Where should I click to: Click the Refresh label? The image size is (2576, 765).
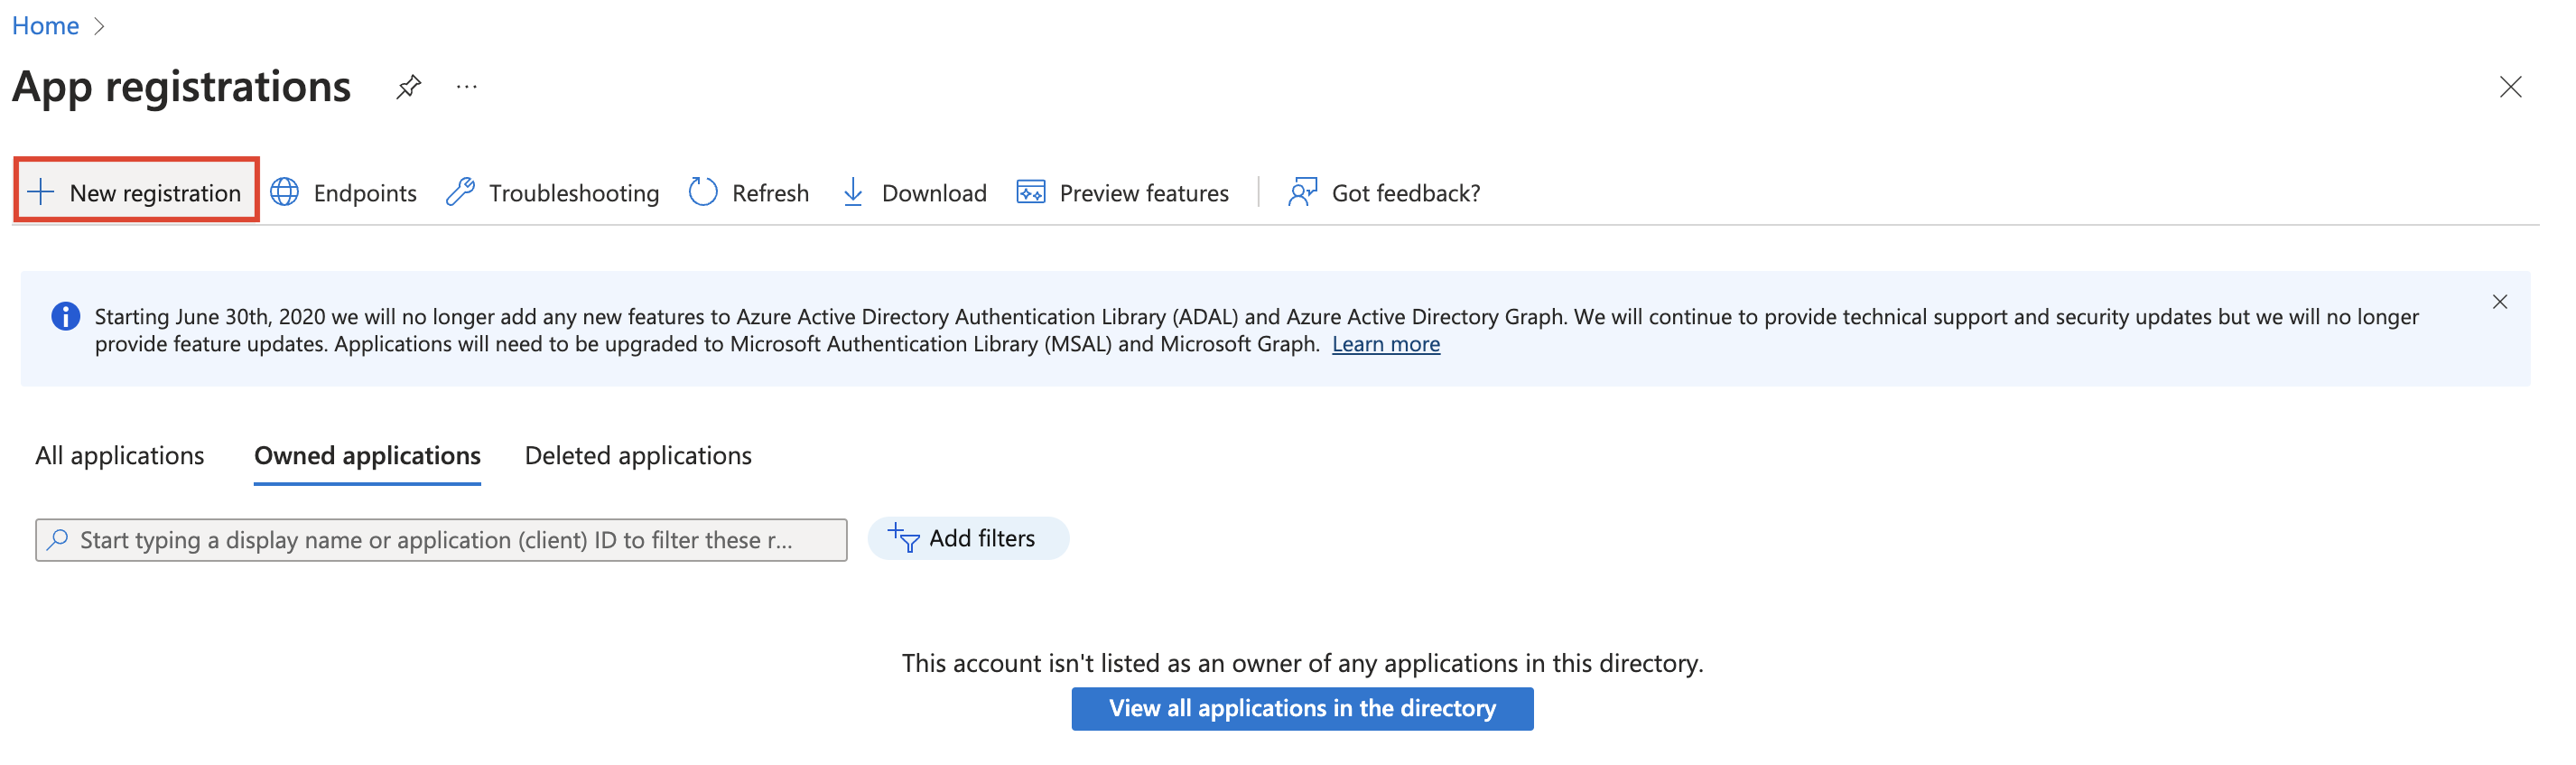click(770, 193)
